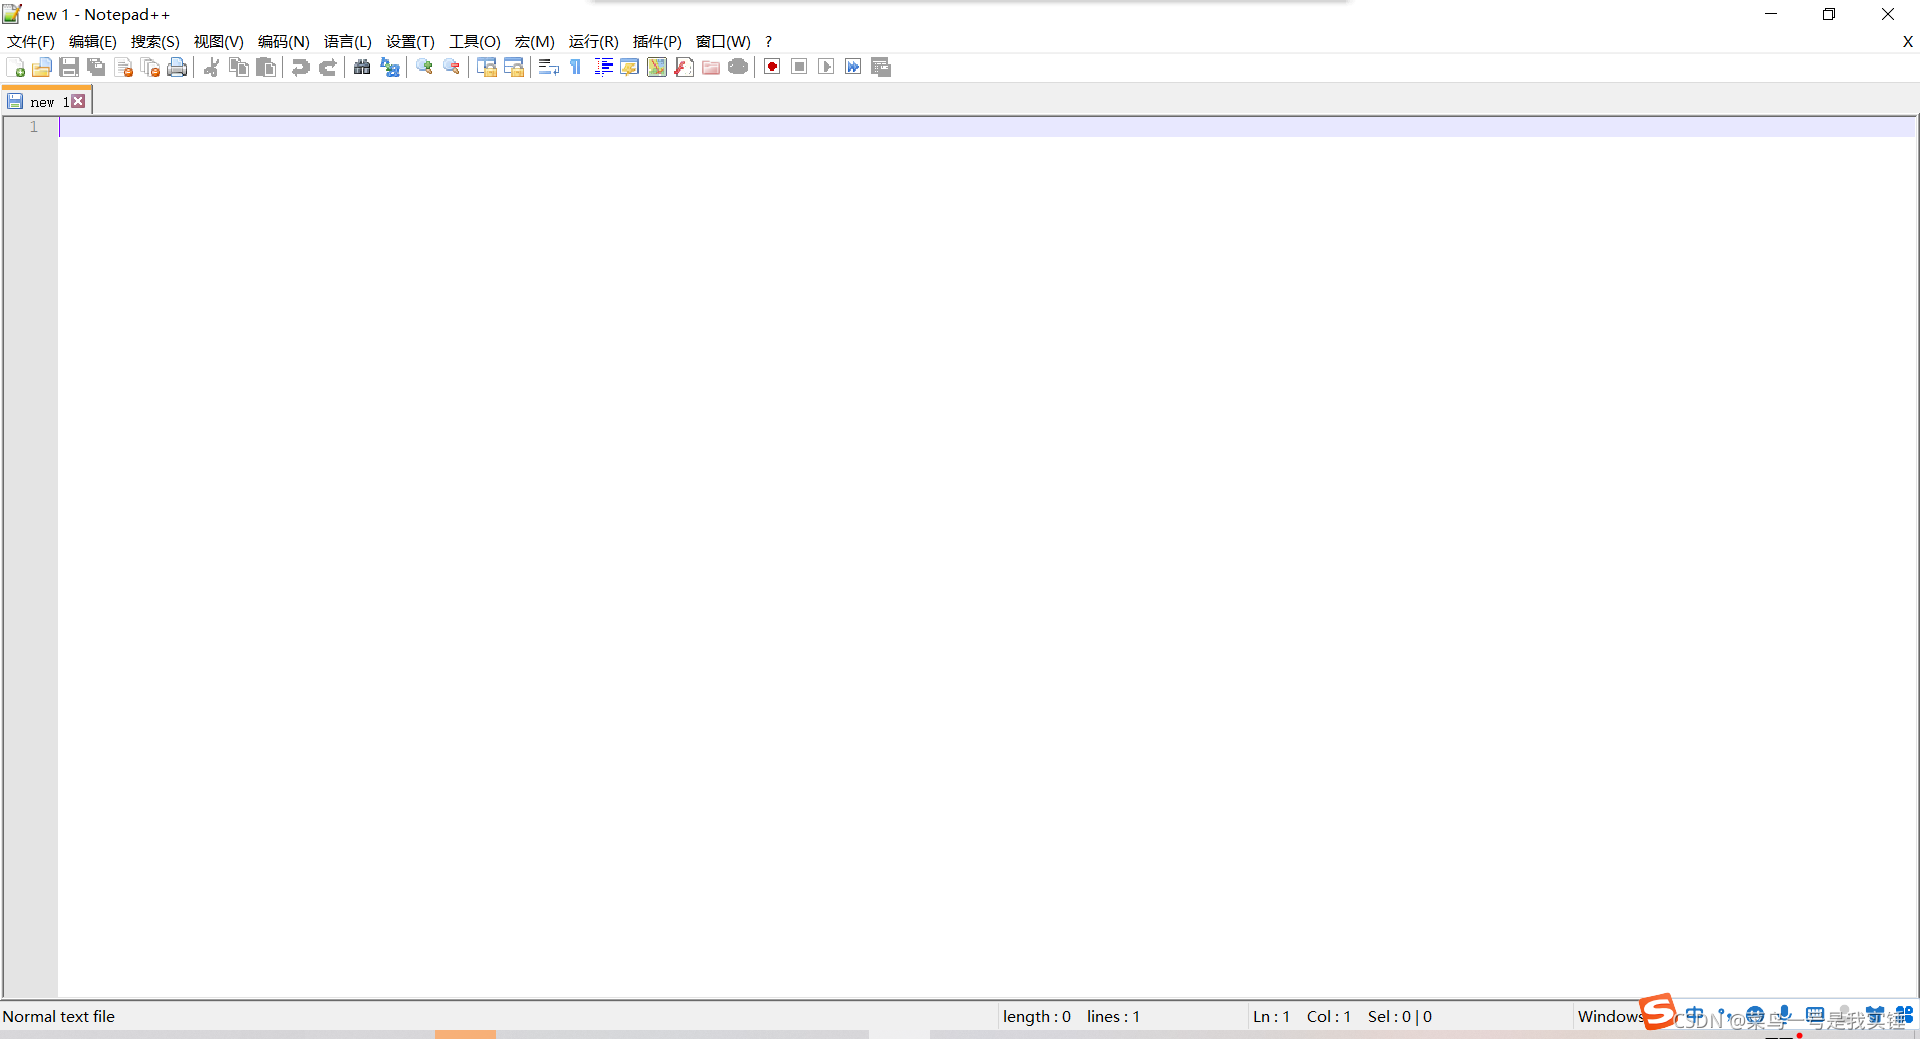This screenshot has width=1920, height=1039.
Task: Click line number 1 in margin
Action: [x=34, y=127]
